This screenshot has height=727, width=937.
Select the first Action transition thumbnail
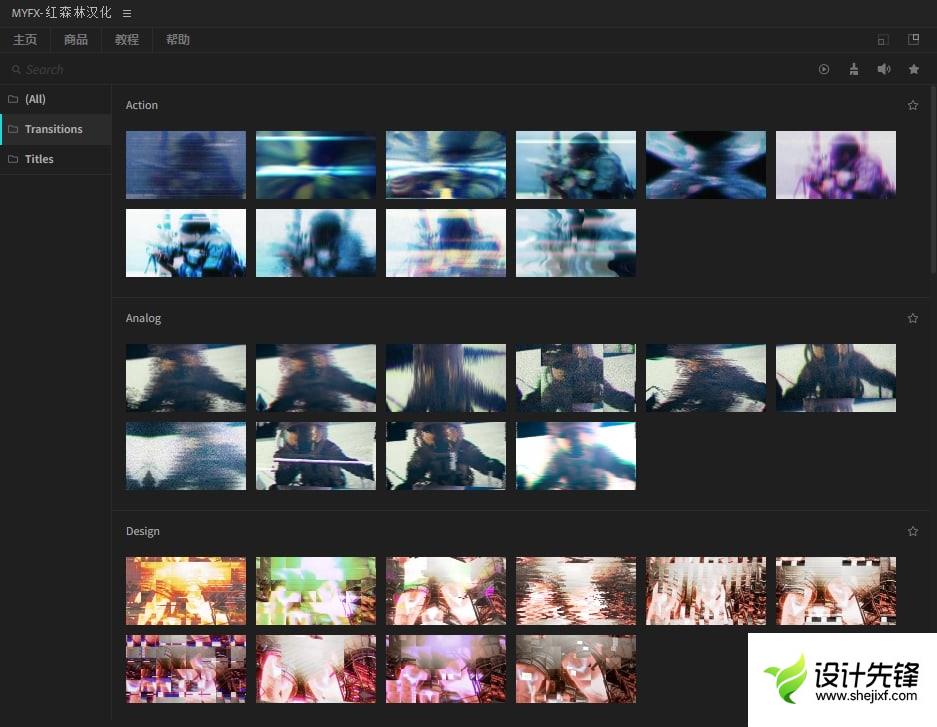click(186, 165)
